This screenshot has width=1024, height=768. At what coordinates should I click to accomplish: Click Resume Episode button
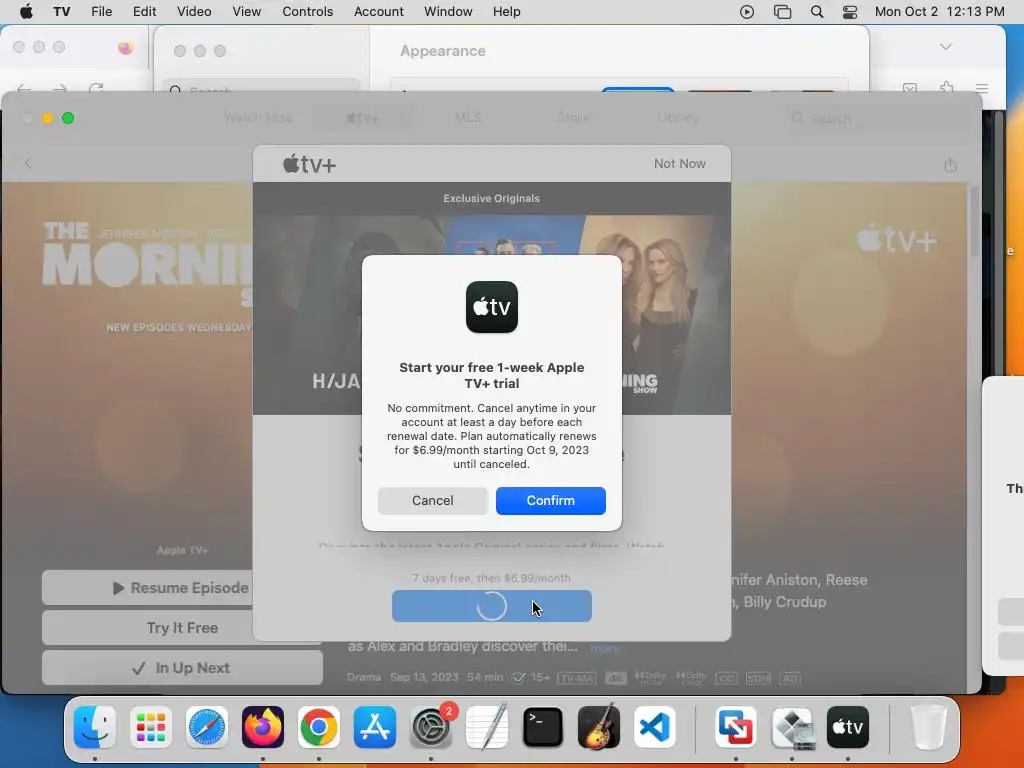pos(182,588)
